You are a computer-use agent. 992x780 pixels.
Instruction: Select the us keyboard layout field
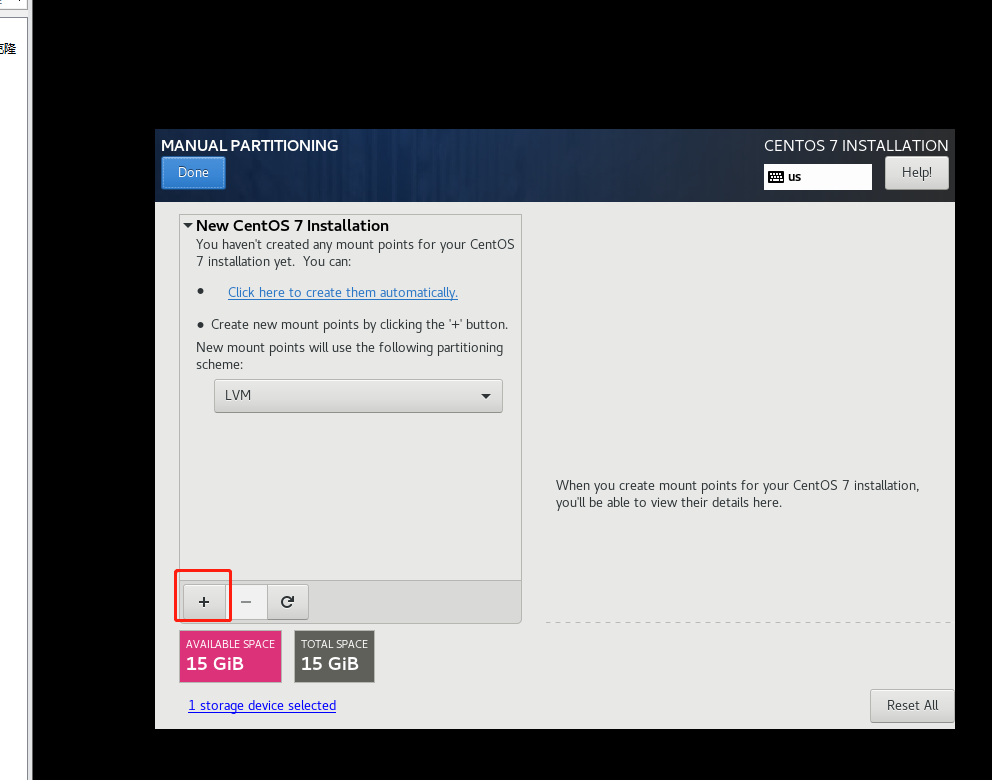[x=817, y=177]
